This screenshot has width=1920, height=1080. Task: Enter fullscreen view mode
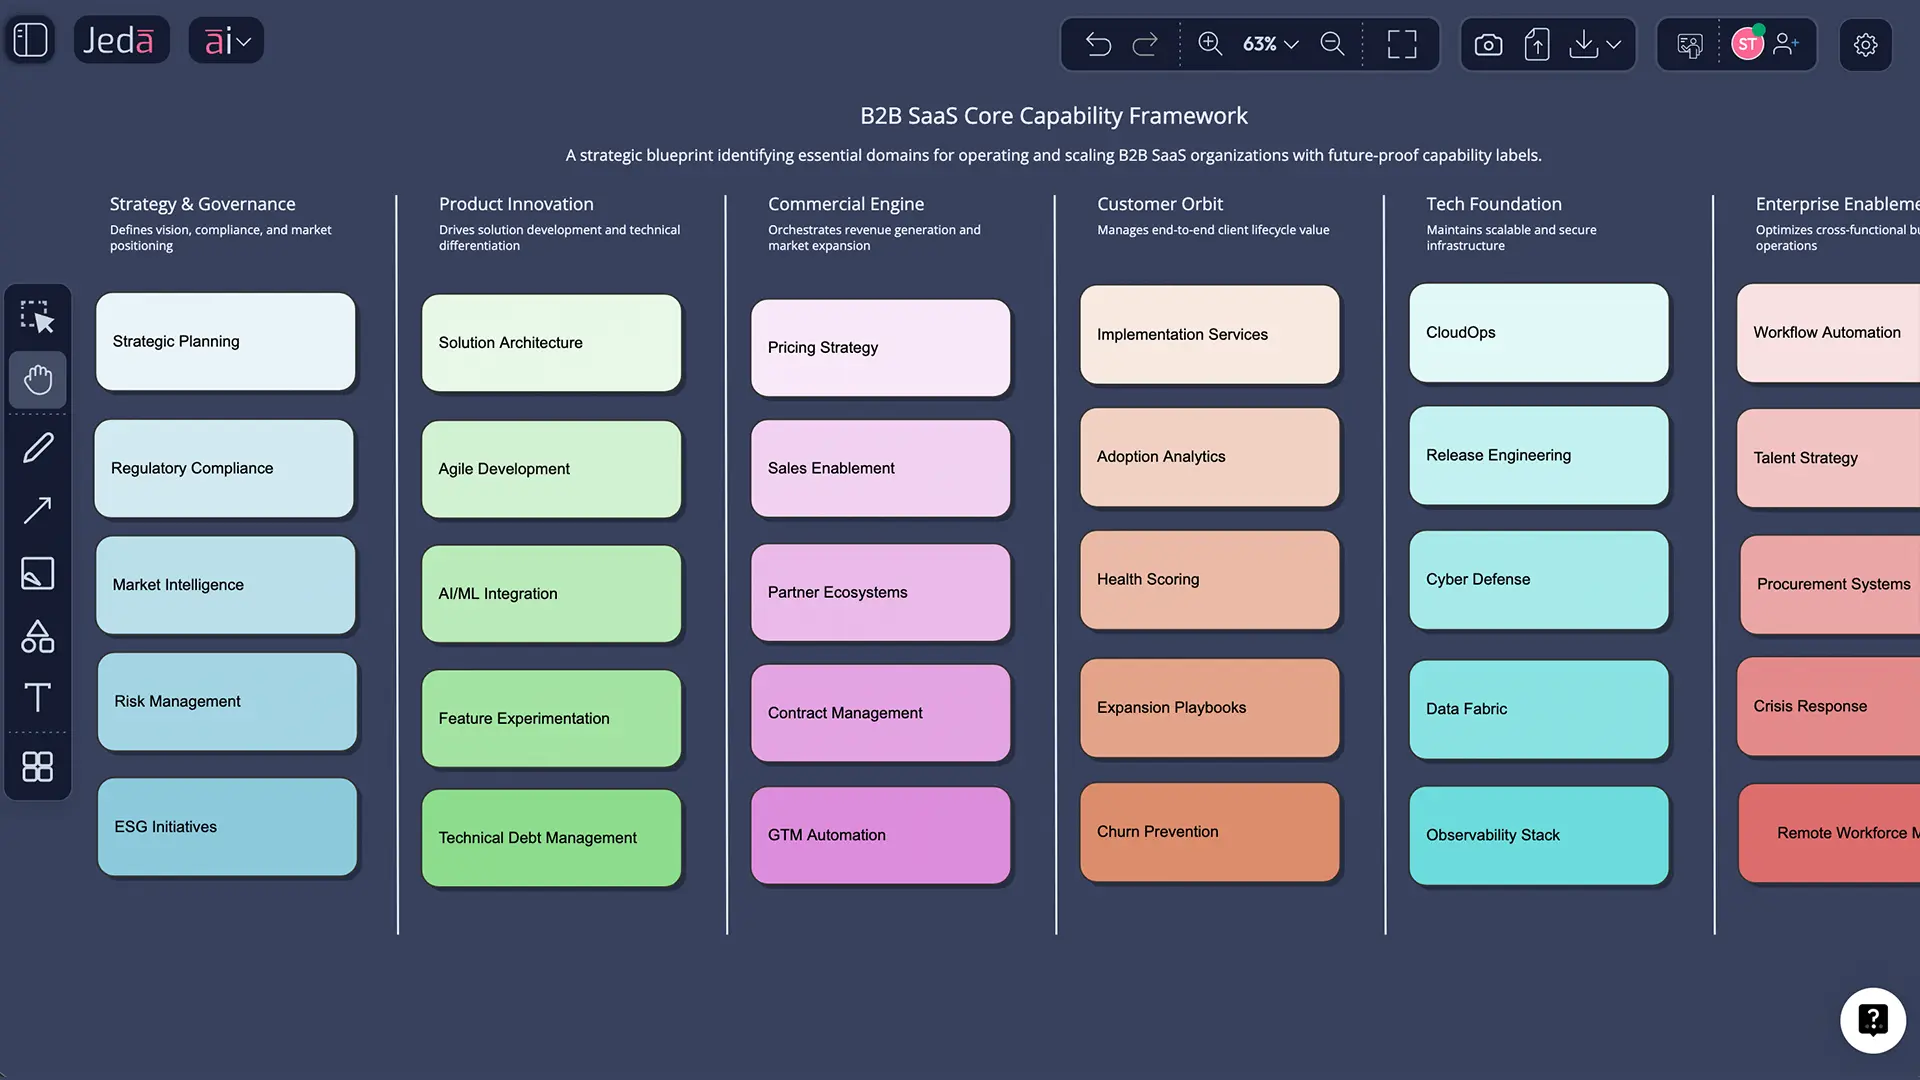click(1400, 44)
